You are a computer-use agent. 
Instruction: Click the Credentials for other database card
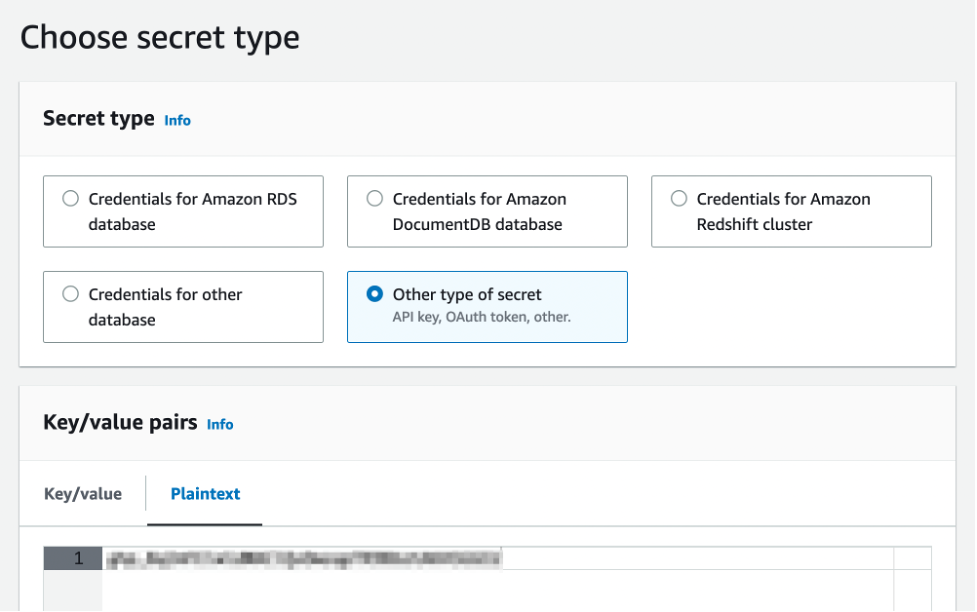183,307
